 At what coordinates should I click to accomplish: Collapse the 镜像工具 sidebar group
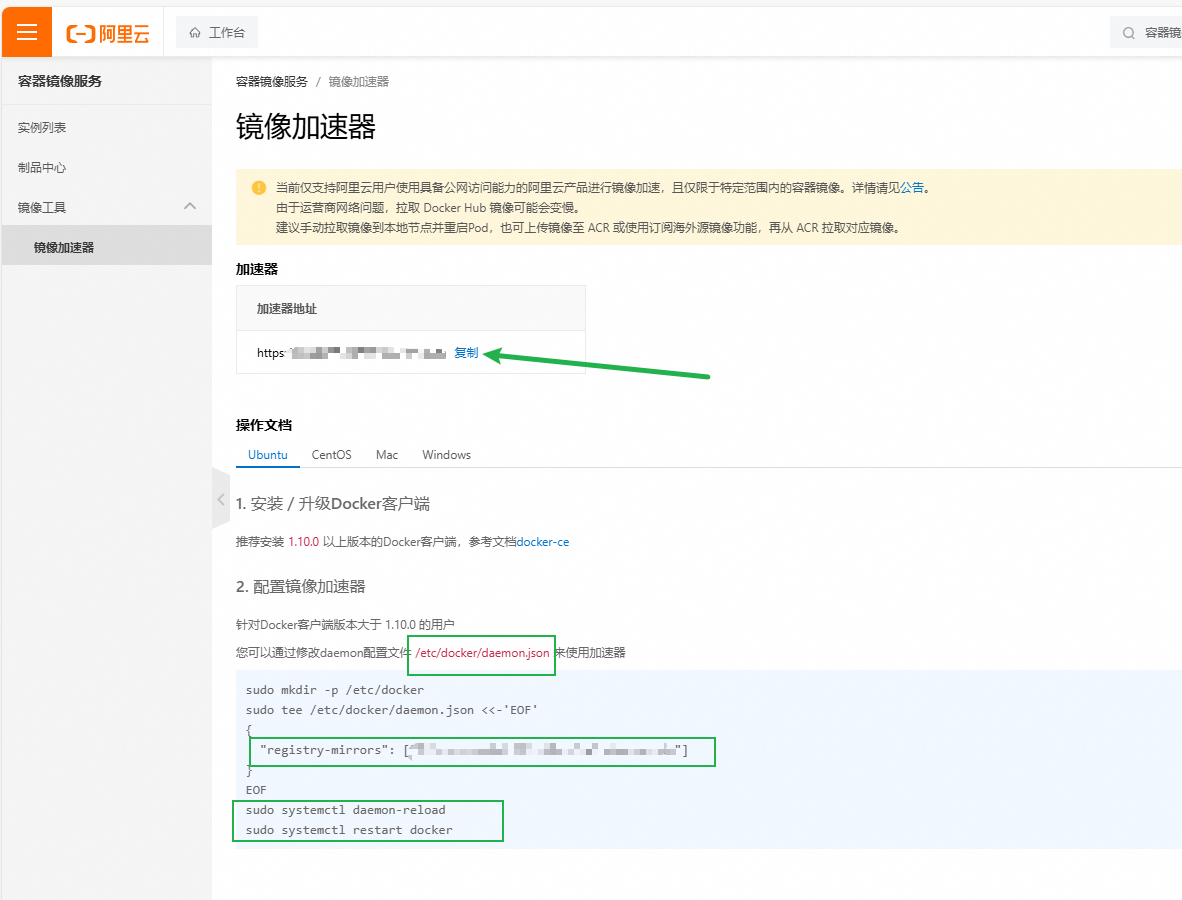tap(190, 207)
